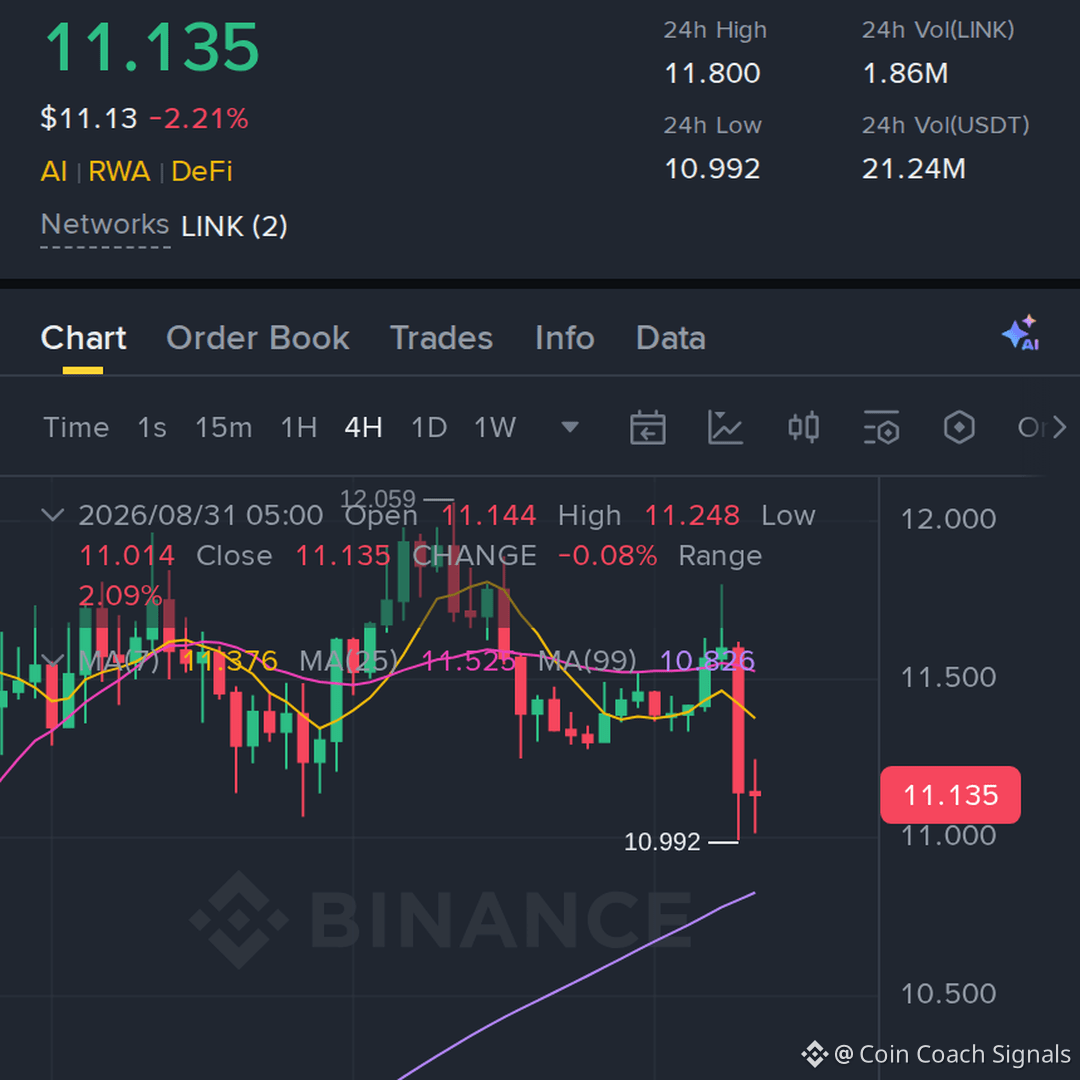Open the Info tab
Image resolution: width=1080 pixels, height=1080 pixels.
(565, 338)
